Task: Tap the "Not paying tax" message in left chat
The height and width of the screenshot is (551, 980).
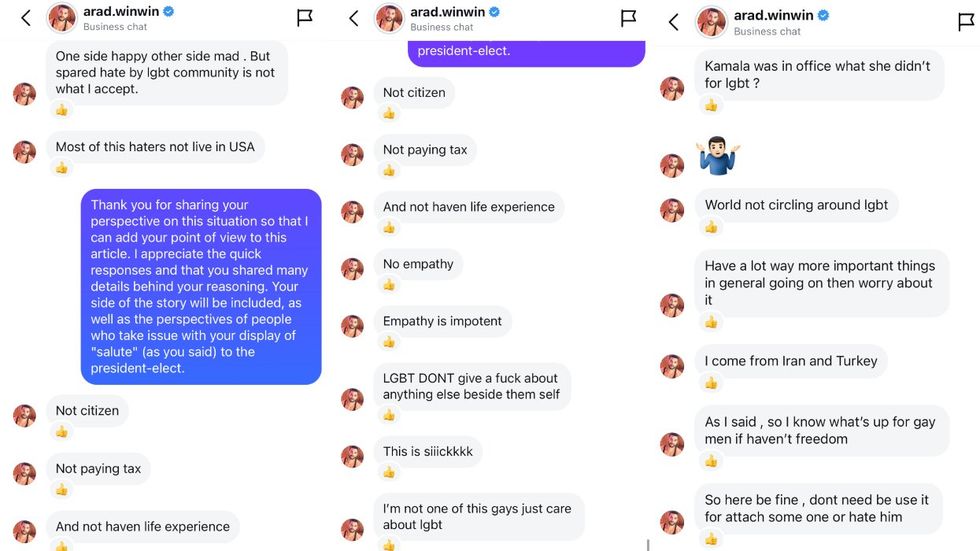Action: (x=98, y=469)
